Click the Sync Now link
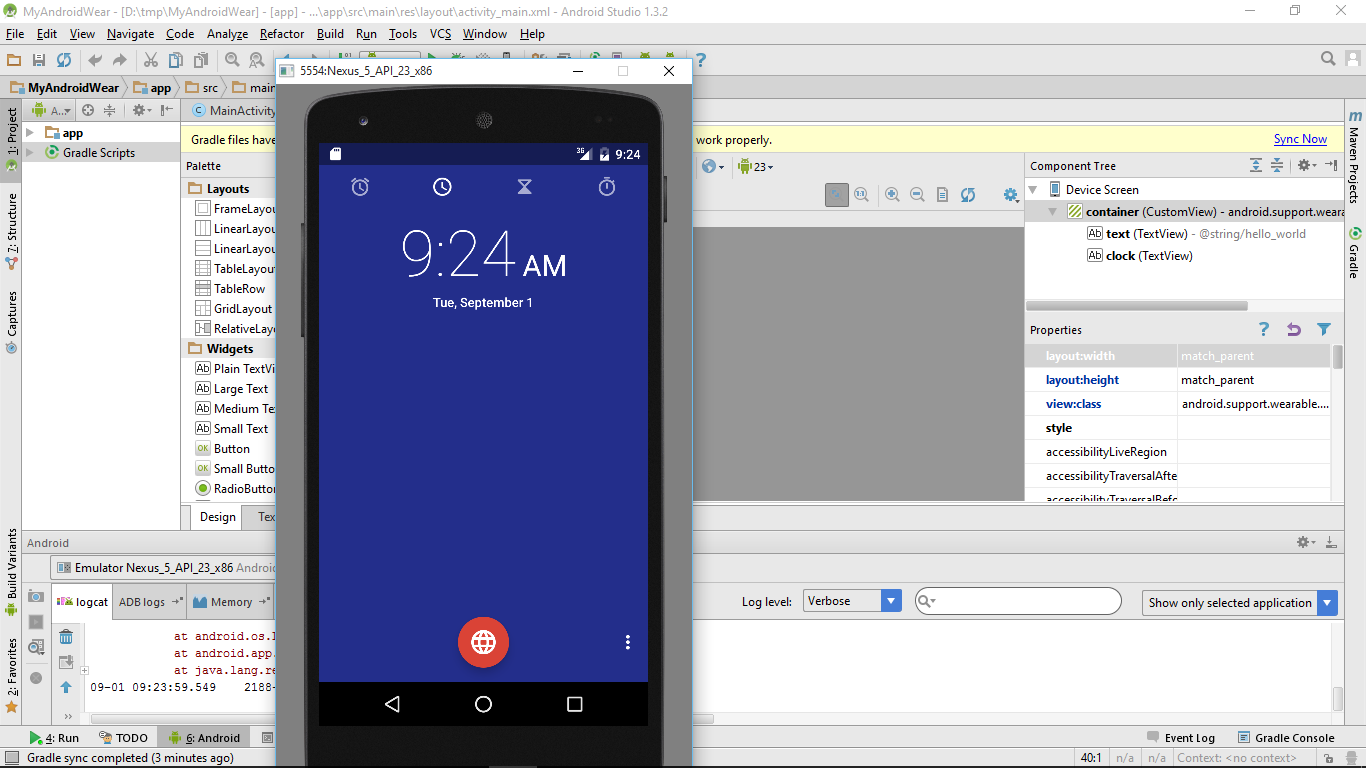 (1300, 139)
